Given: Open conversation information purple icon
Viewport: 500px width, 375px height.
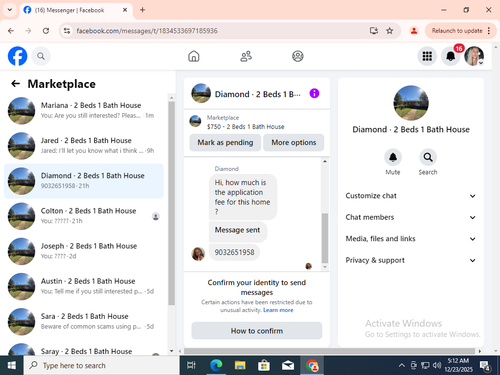Looking at the screenshot, I should click(314, 93).
